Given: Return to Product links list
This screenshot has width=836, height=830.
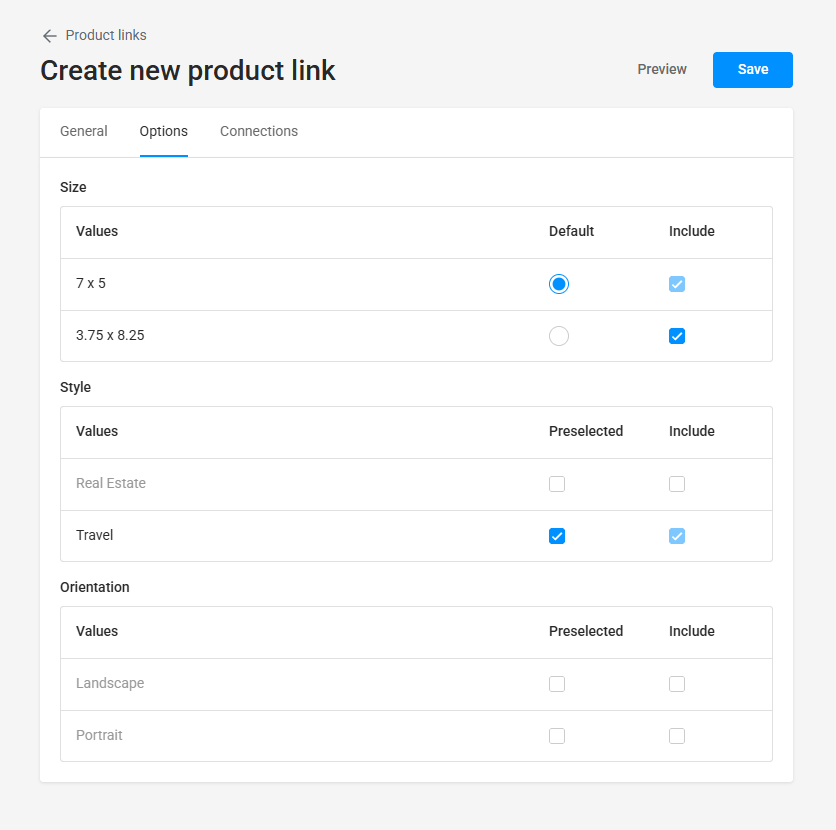Looking at the screenshot, I should [x=105, y=35].
